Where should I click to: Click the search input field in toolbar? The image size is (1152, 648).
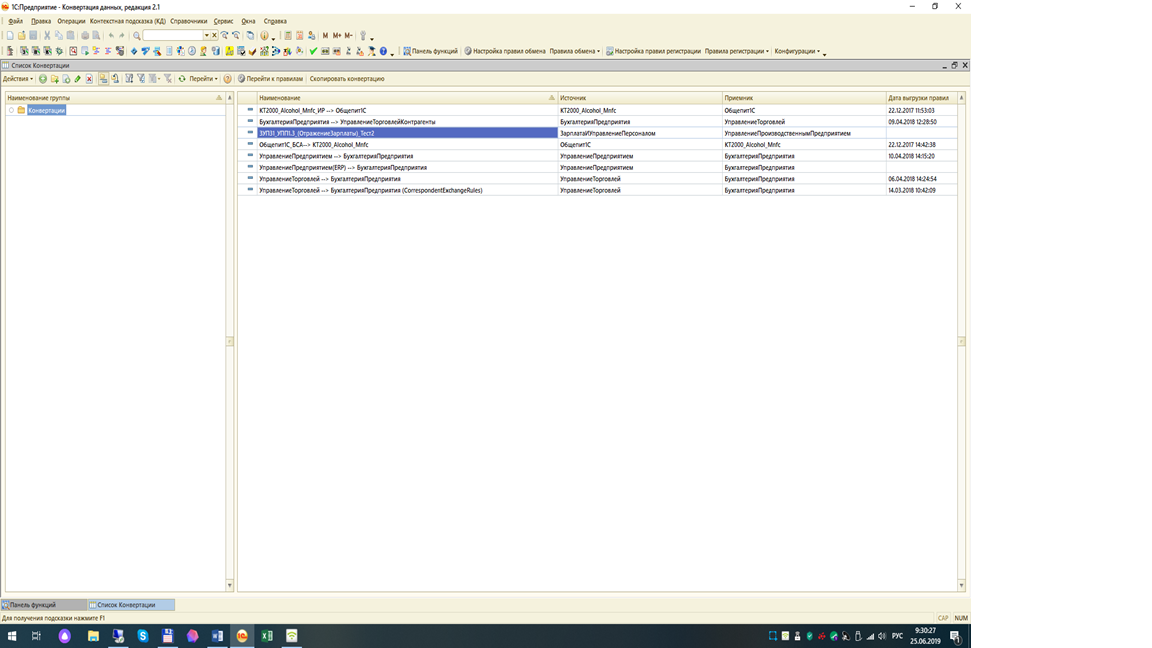coord(173,35)
